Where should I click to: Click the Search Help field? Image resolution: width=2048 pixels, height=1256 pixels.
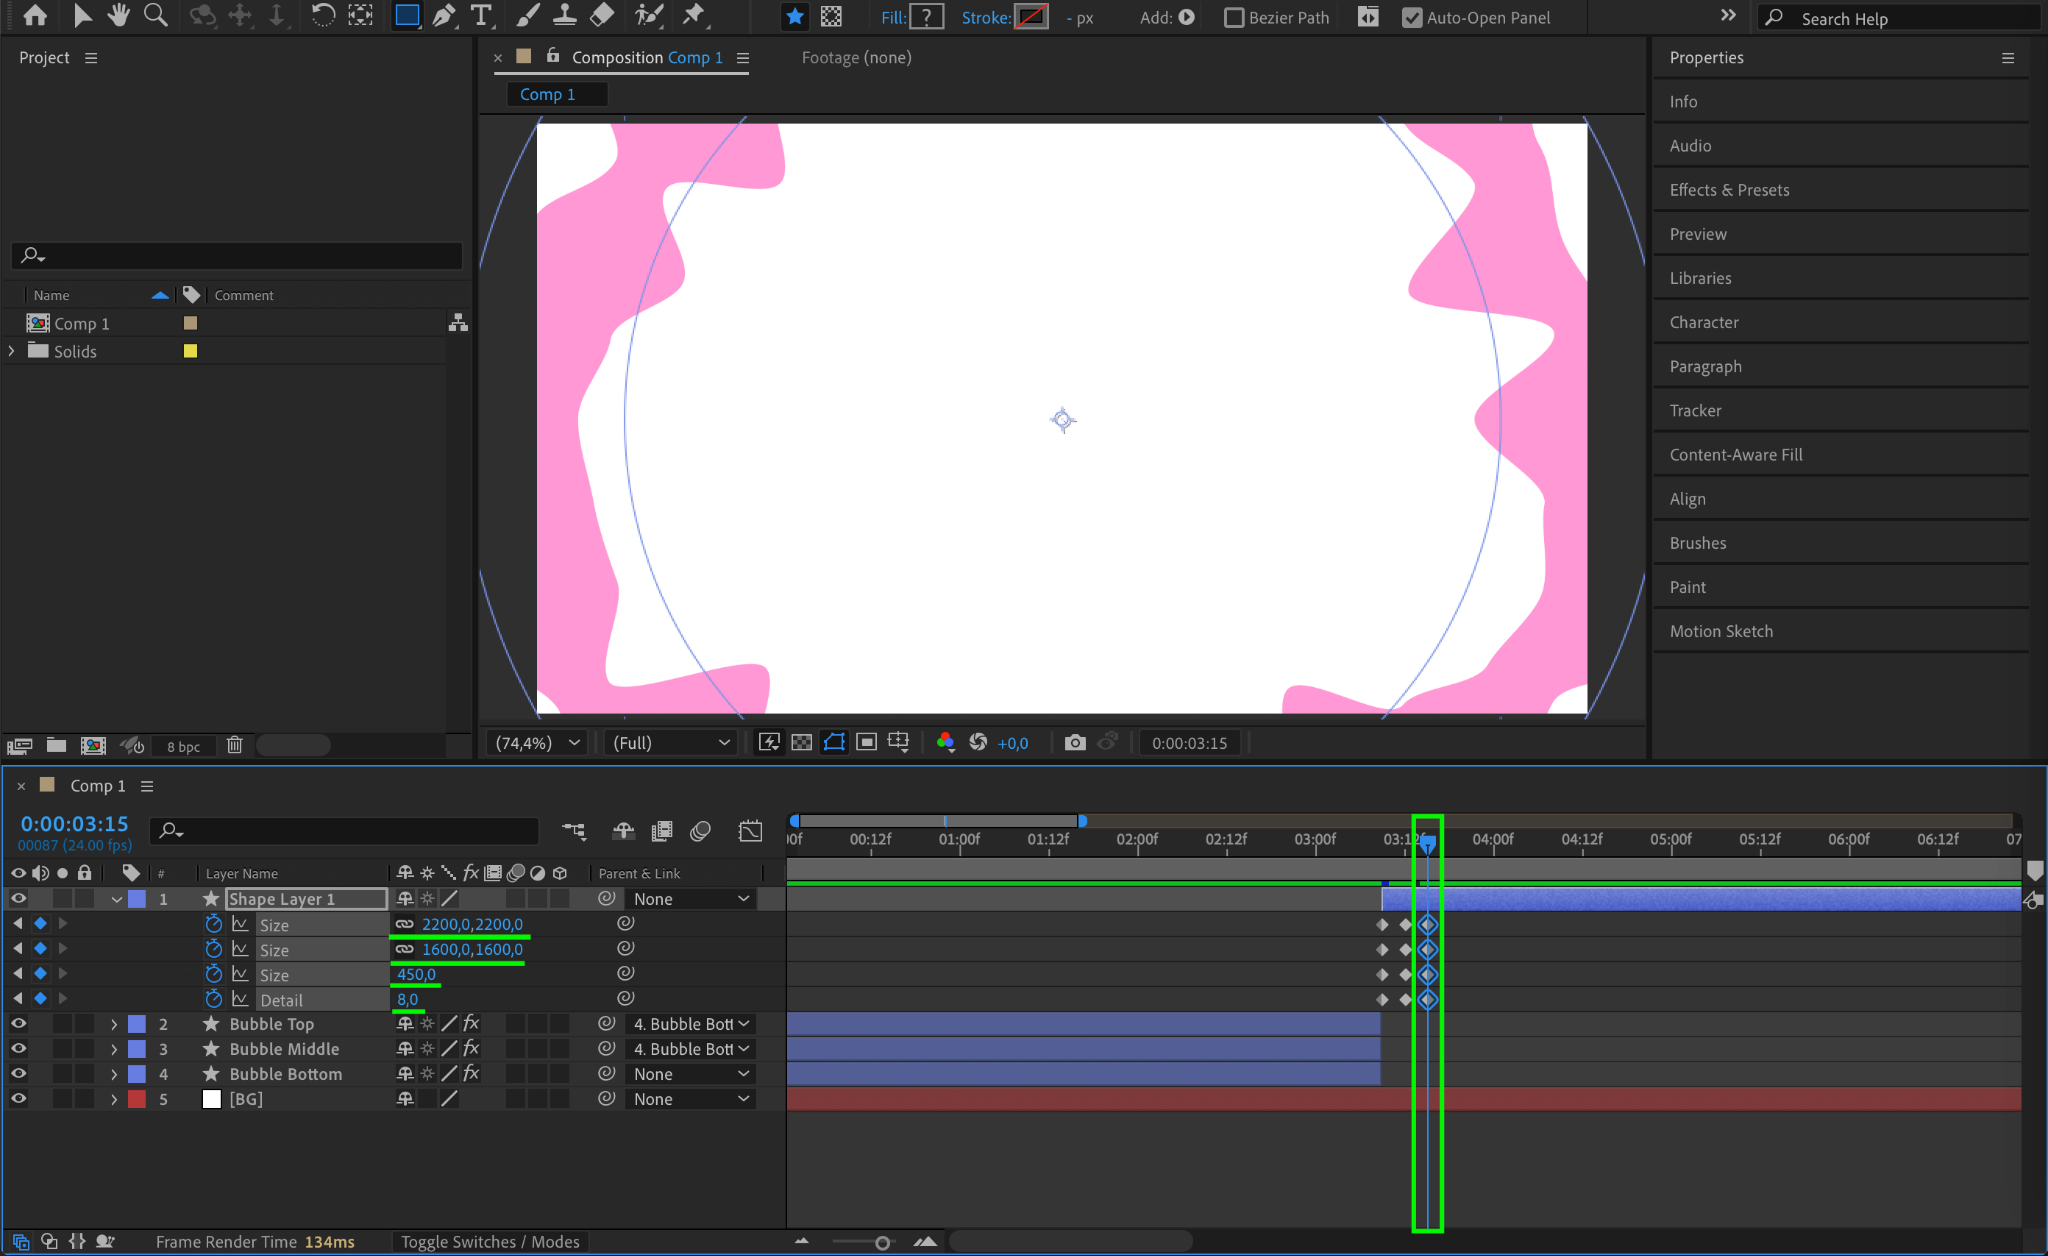coord(1900,19)
